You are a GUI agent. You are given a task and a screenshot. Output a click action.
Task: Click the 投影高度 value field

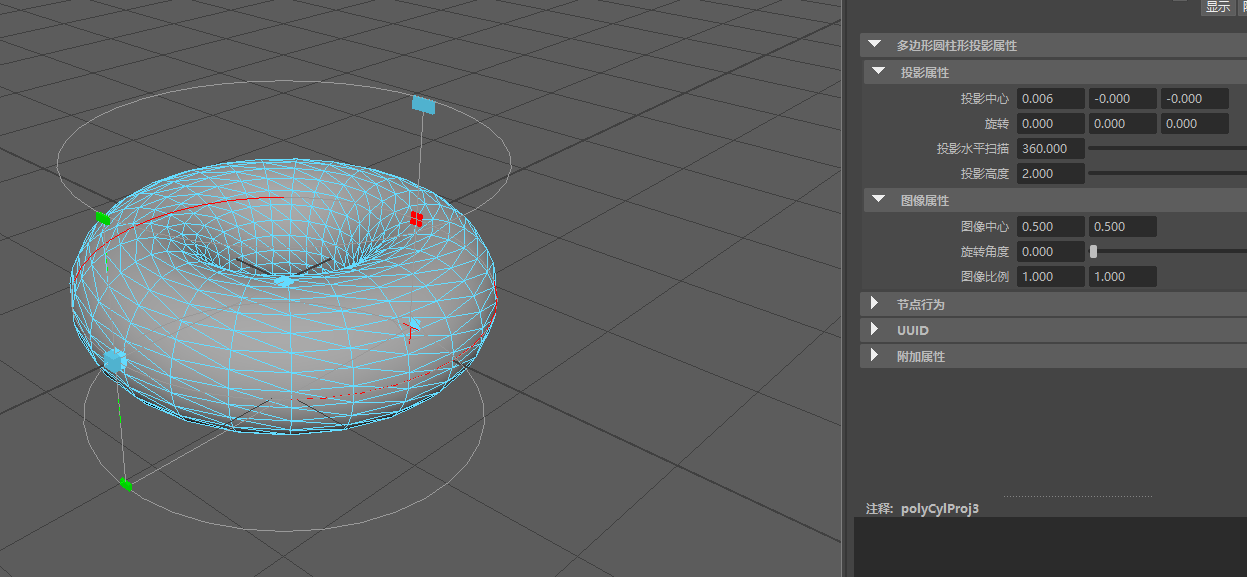(x=1051, y=173)
